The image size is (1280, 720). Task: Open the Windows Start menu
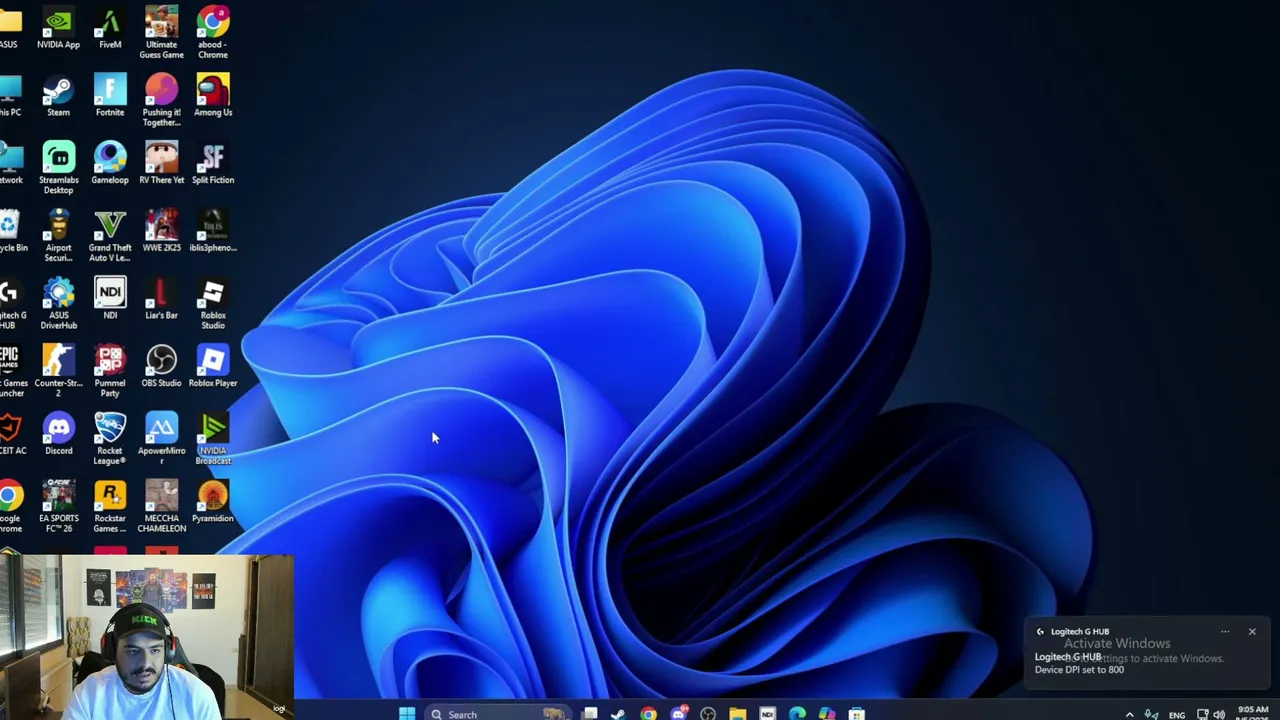pos(406,713)
